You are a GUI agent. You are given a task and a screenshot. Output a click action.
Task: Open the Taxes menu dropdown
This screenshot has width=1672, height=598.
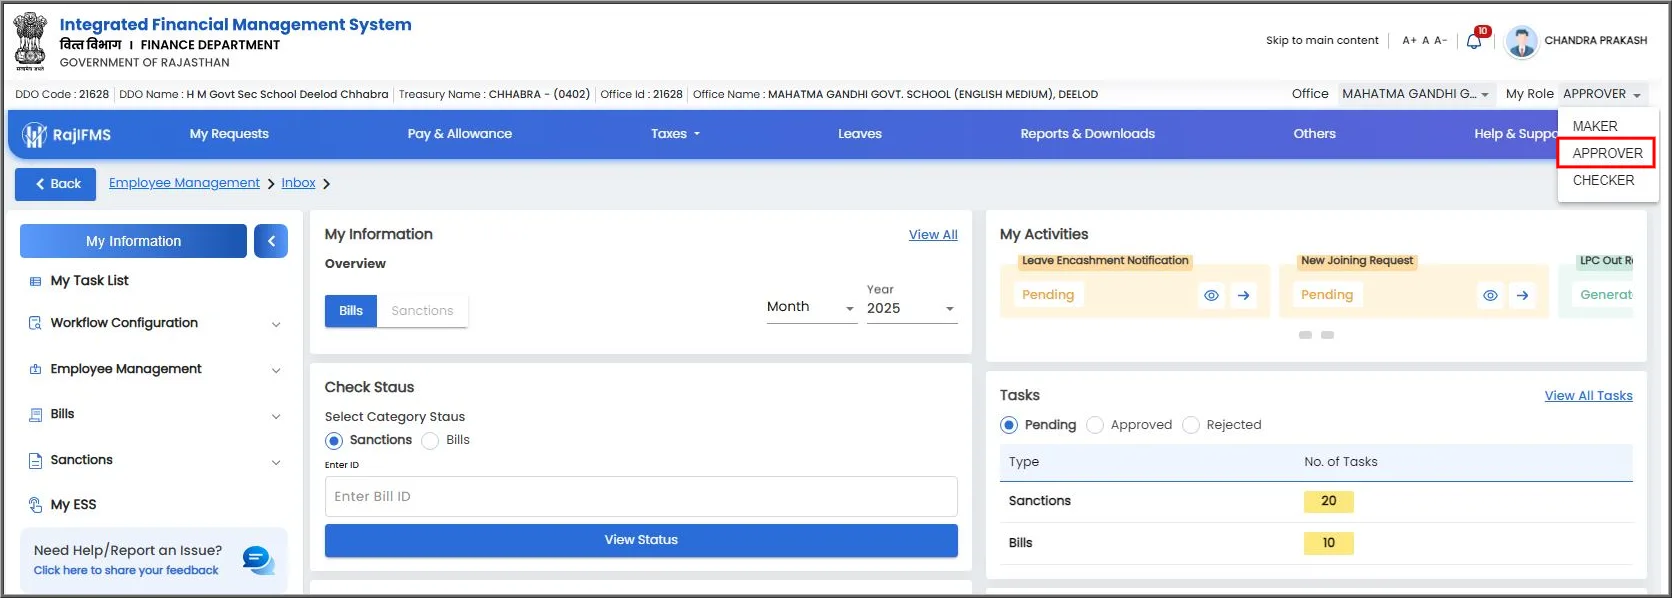[x=675, y=134]
